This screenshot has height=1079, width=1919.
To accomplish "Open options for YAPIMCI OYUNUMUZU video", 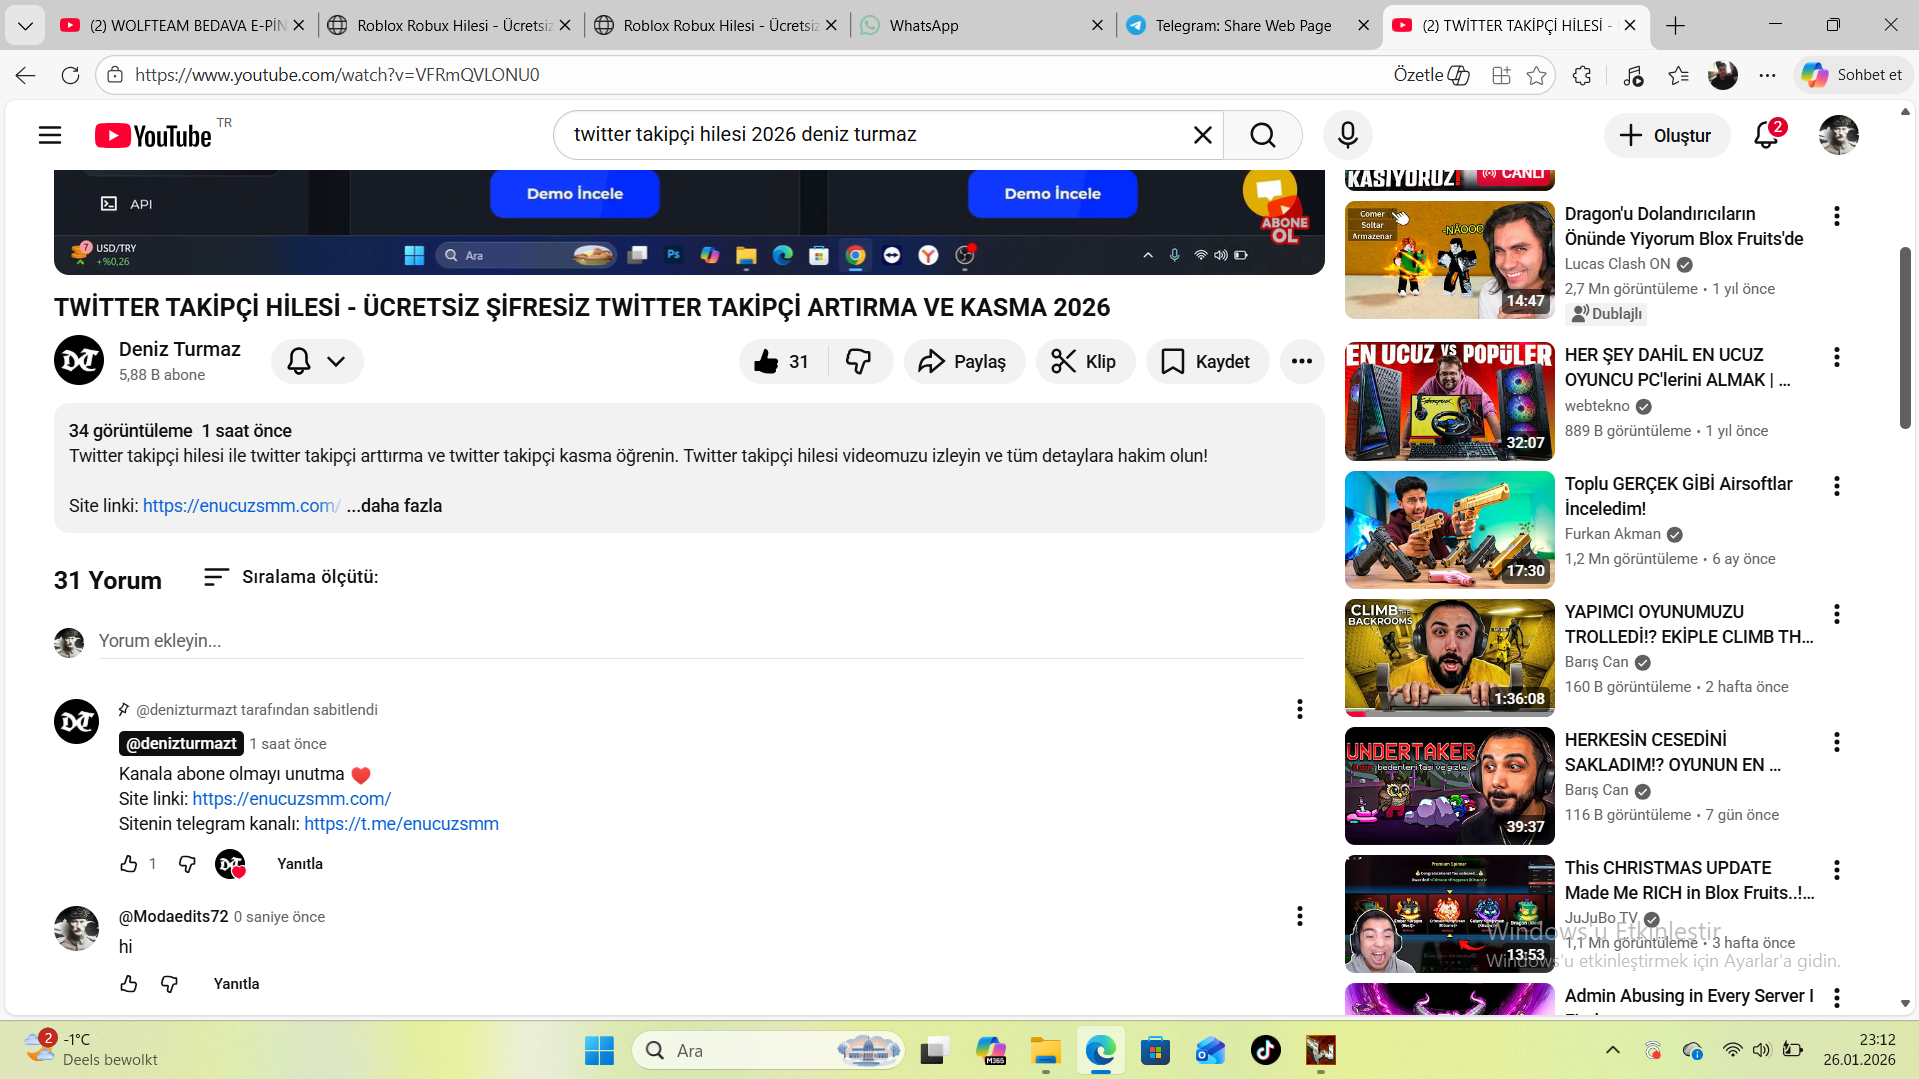I will [x=1836, y=614].
